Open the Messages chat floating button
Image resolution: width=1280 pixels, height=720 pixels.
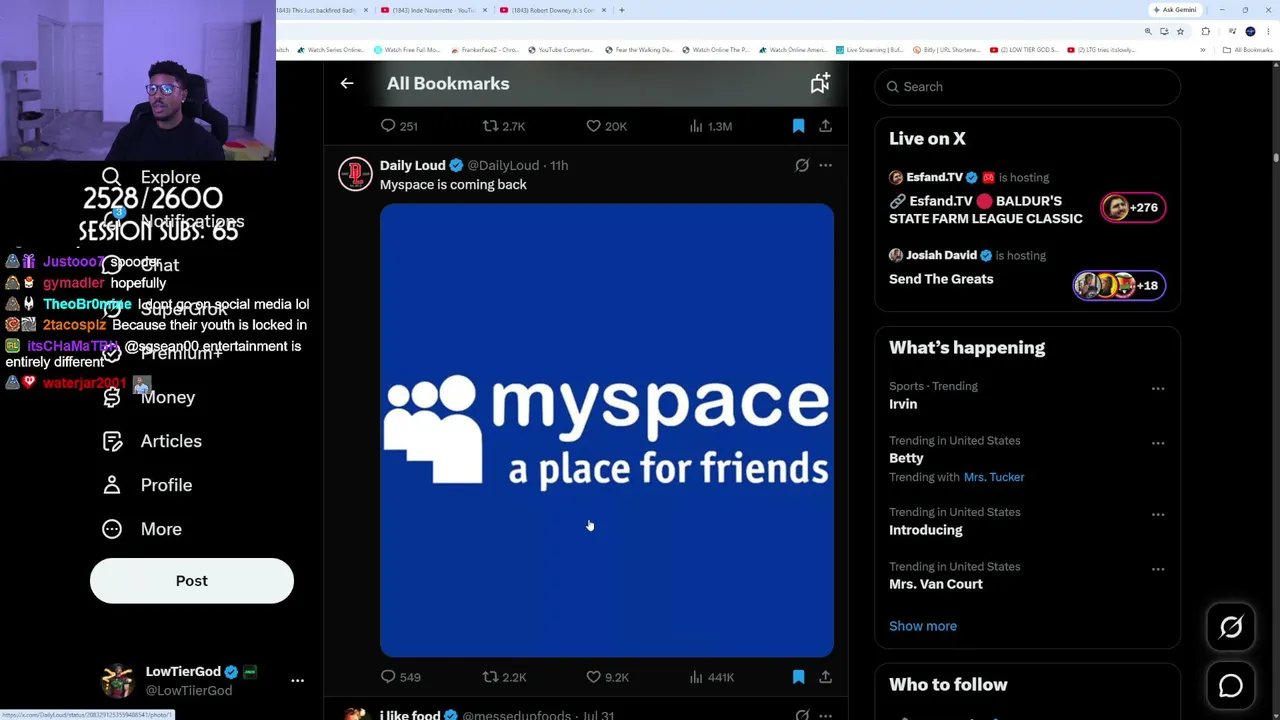[x=1231, y=686]
